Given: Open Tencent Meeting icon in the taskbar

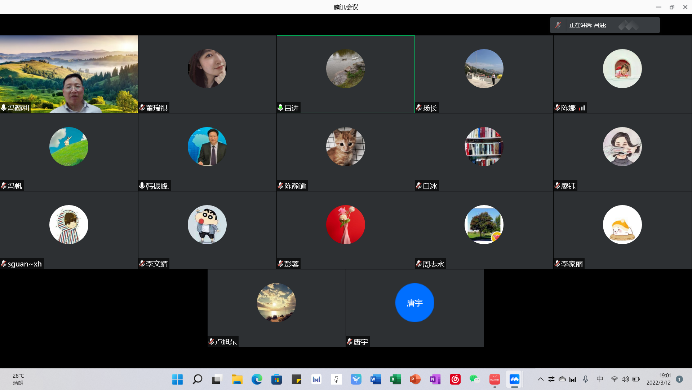Looking at the screenshot, I should [514, 379].
